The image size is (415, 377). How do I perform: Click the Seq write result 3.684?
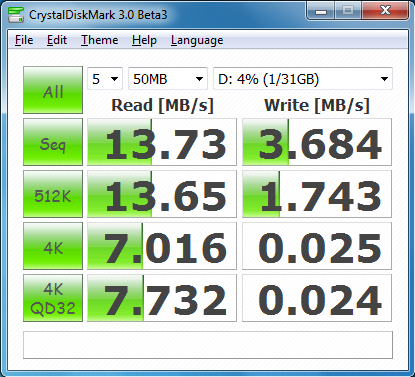(317, 142)
